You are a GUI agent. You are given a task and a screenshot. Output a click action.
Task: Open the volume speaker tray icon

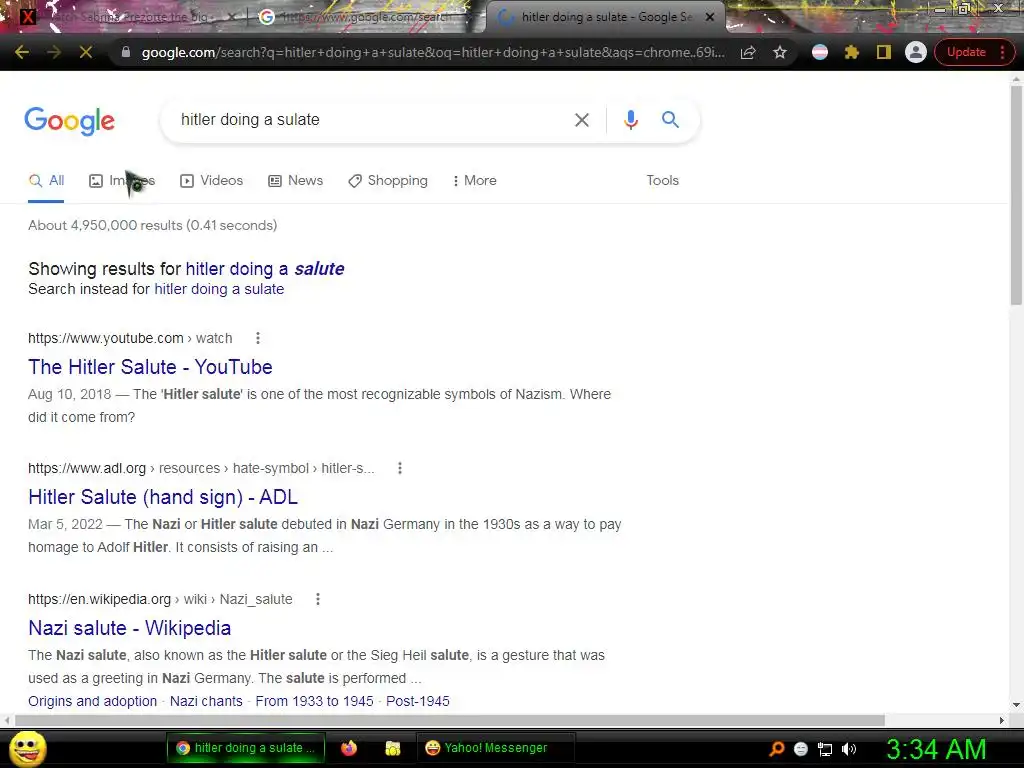point(849,749)
